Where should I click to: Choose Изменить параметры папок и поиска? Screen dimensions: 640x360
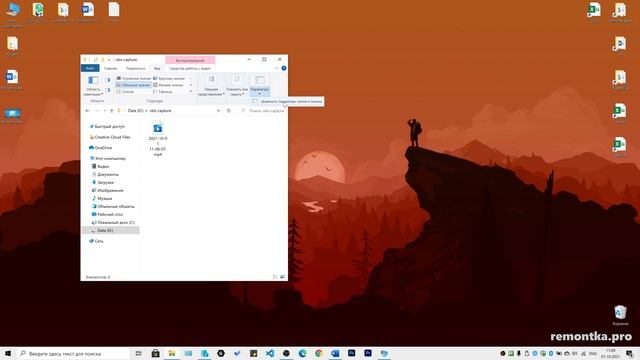click(x=287, y=101)
